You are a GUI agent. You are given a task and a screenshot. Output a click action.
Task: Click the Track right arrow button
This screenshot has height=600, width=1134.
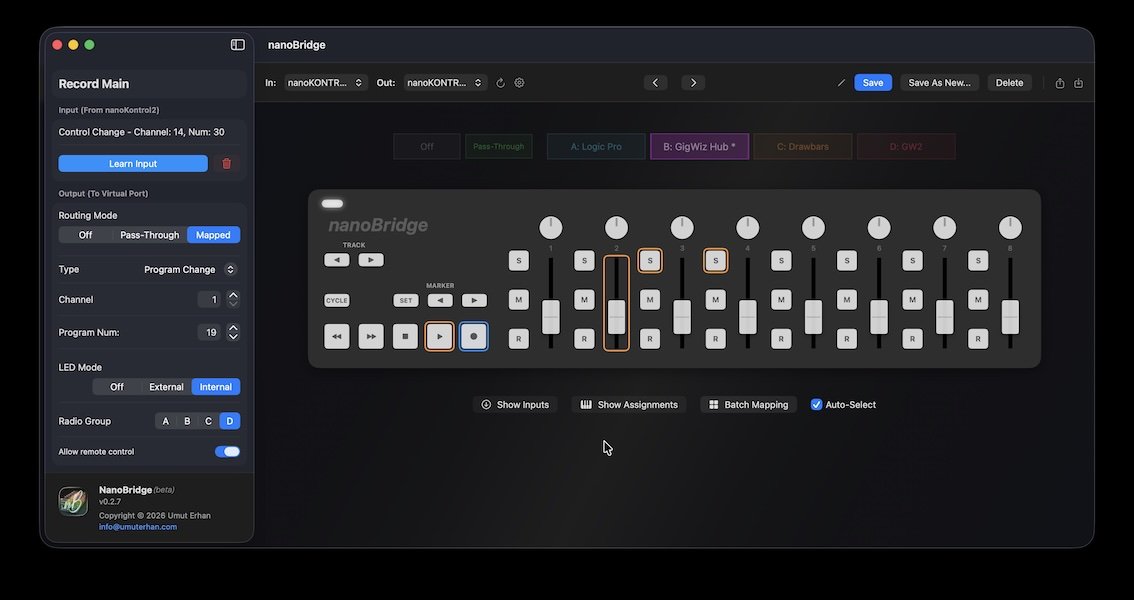[x=371, y=260]
